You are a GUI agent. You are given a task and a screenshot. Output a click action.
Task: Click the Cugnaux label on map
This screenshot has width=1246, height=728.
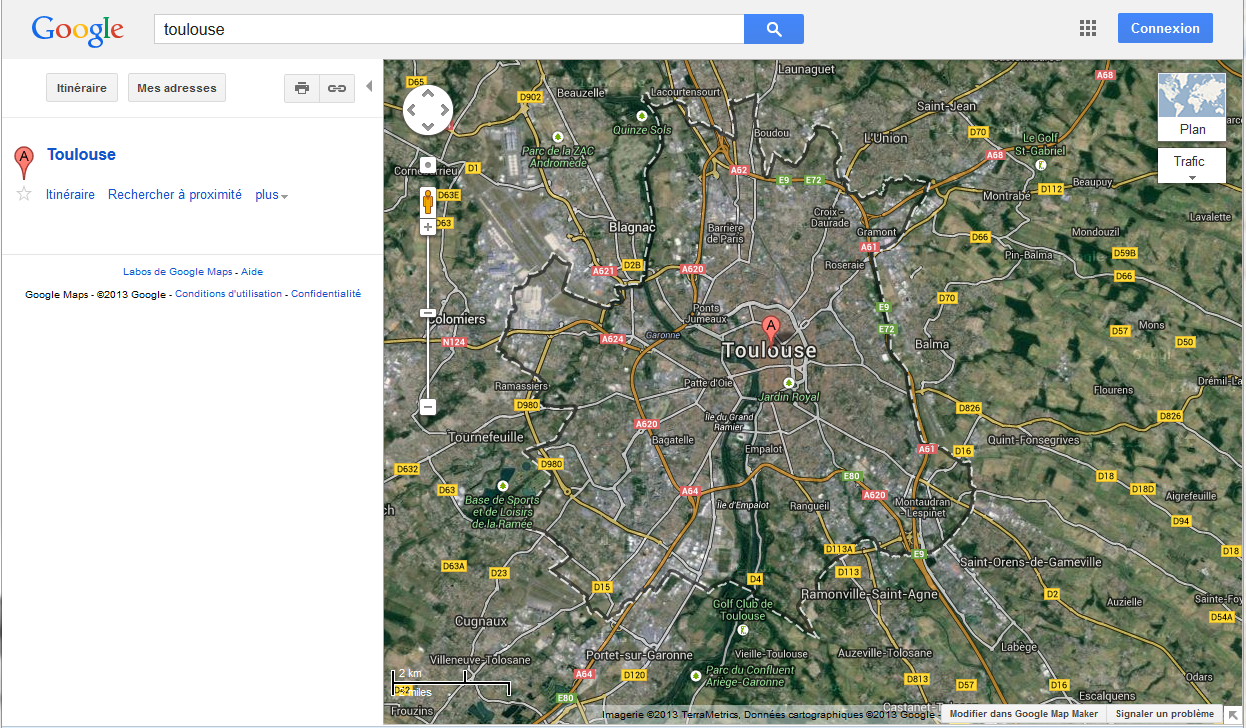point(482,621)
